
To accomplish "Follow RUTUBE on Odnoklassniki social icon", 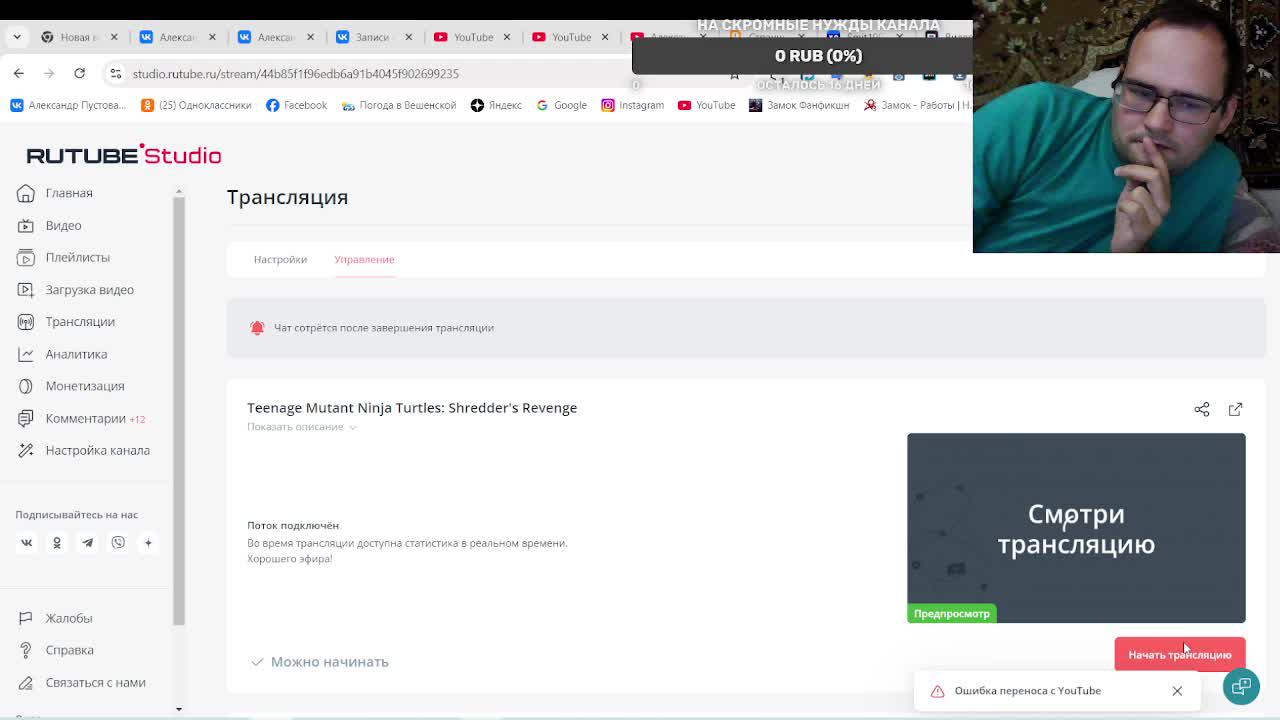I will pos(57,542).
